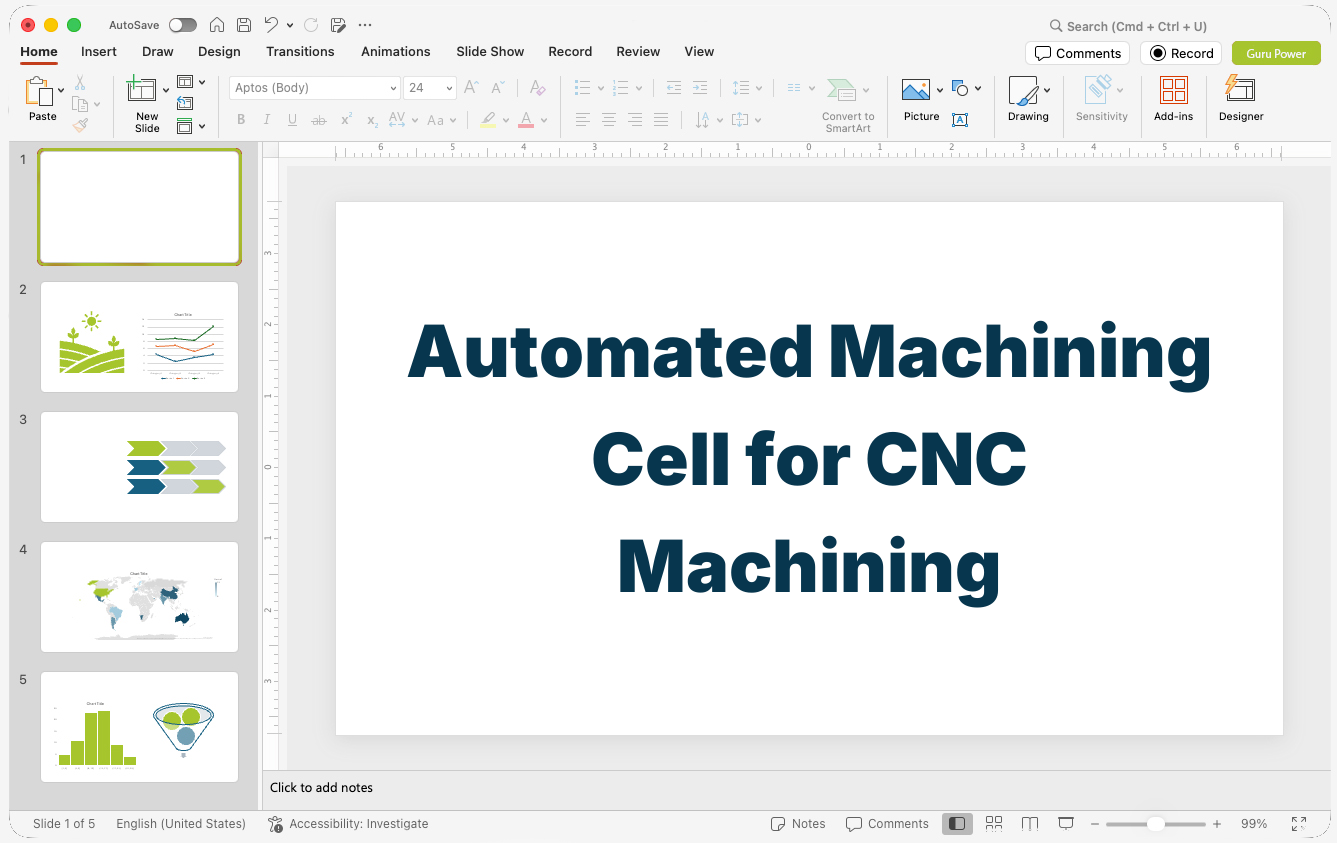Adjust the zoom slider
1337x843 pixels.
(1156, 824)
